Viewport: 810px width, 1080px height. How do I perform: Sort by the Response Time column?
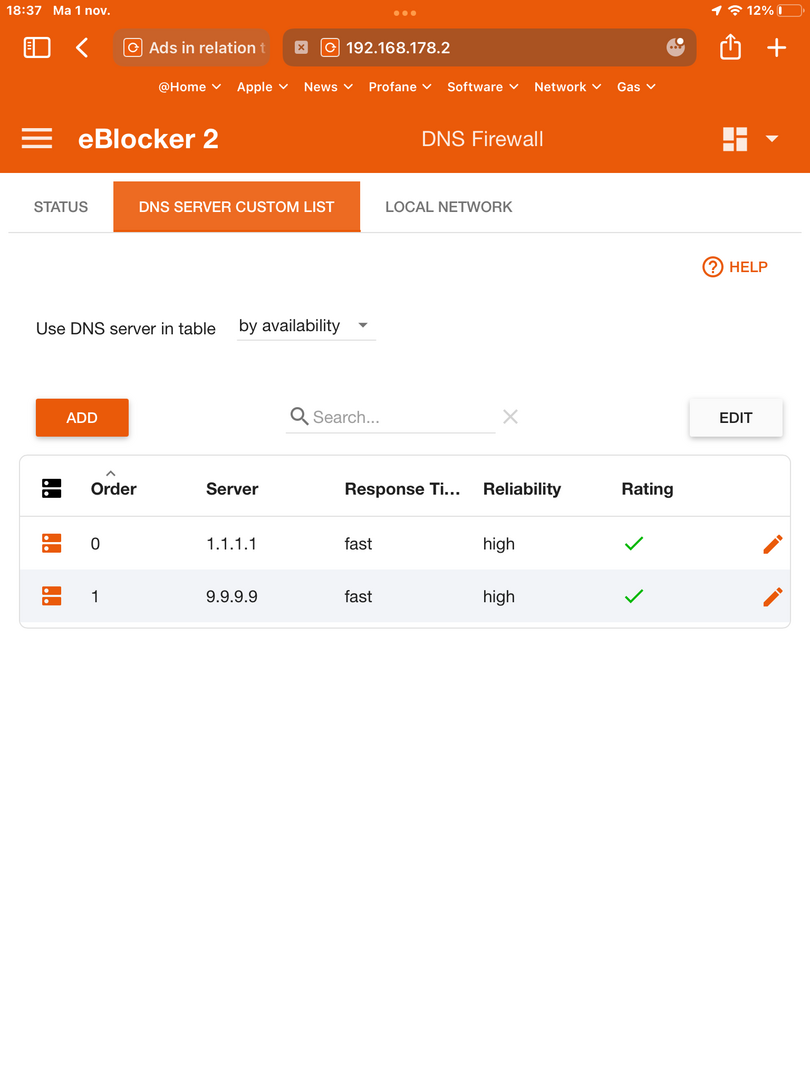tap(402, 489)
